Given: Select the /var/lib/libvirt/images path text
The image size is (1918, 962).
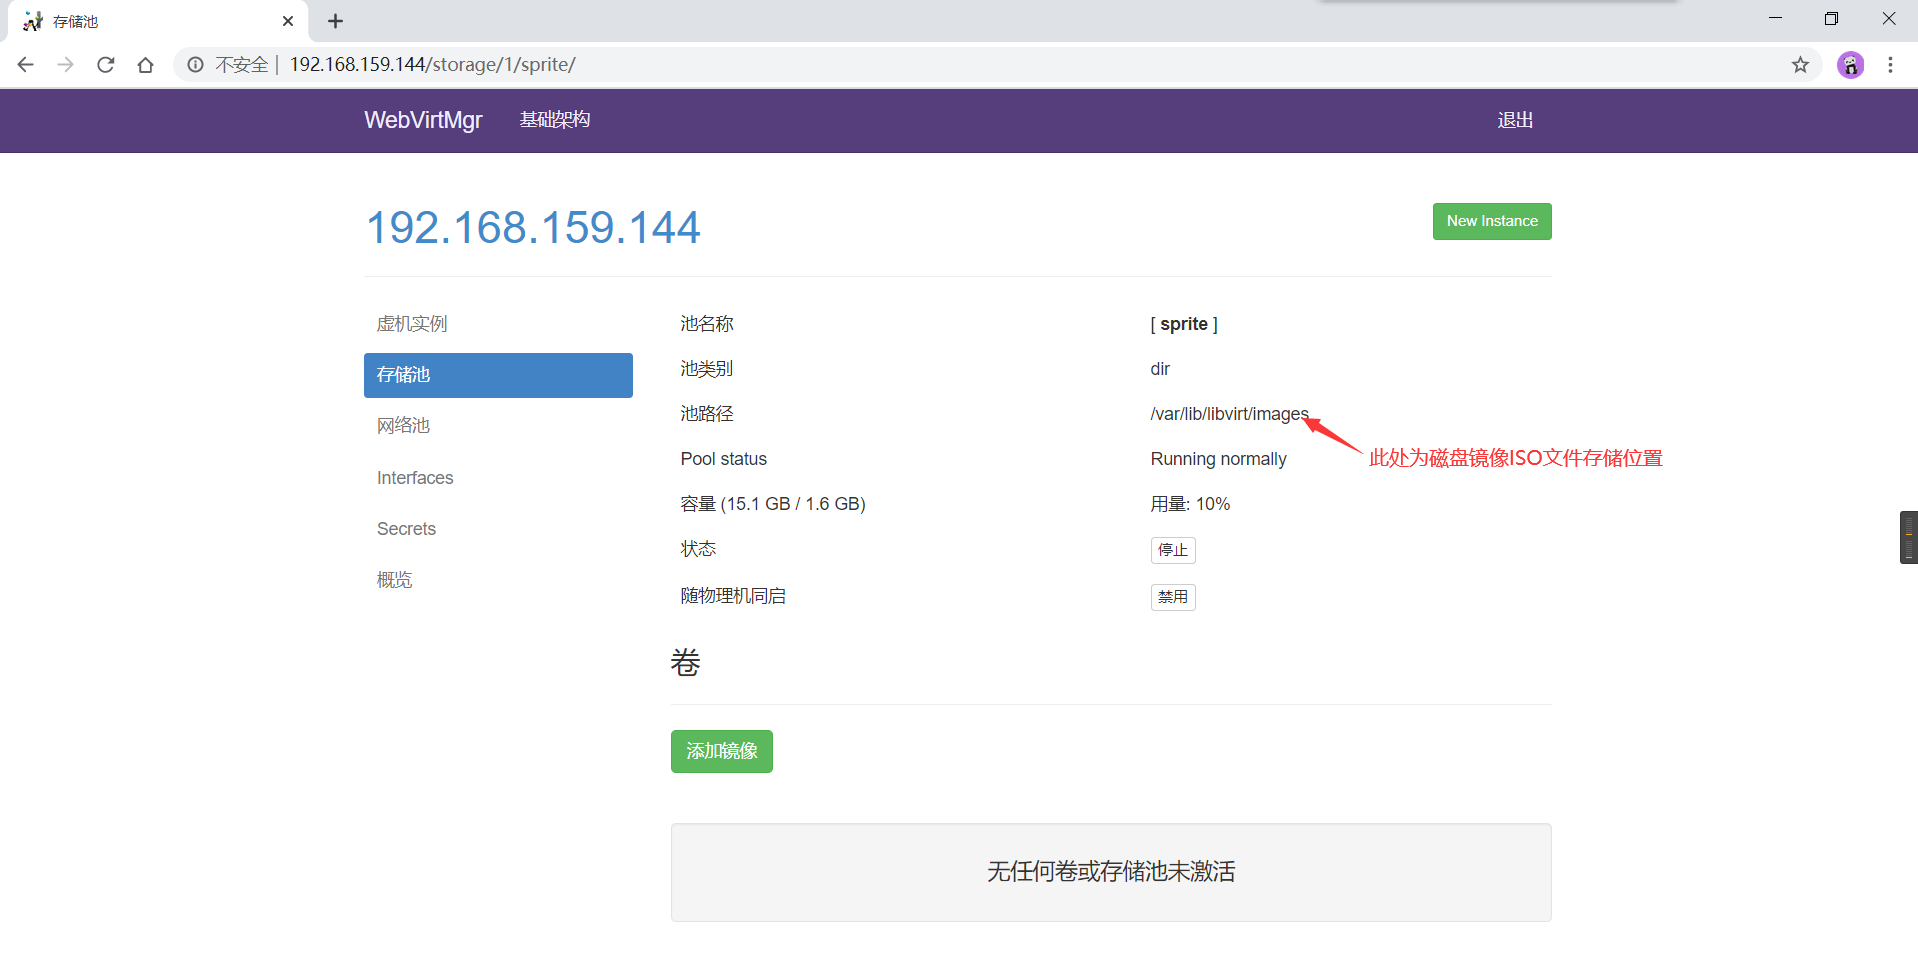Looking at the screenshot, I should click(x=1229, y=414).
